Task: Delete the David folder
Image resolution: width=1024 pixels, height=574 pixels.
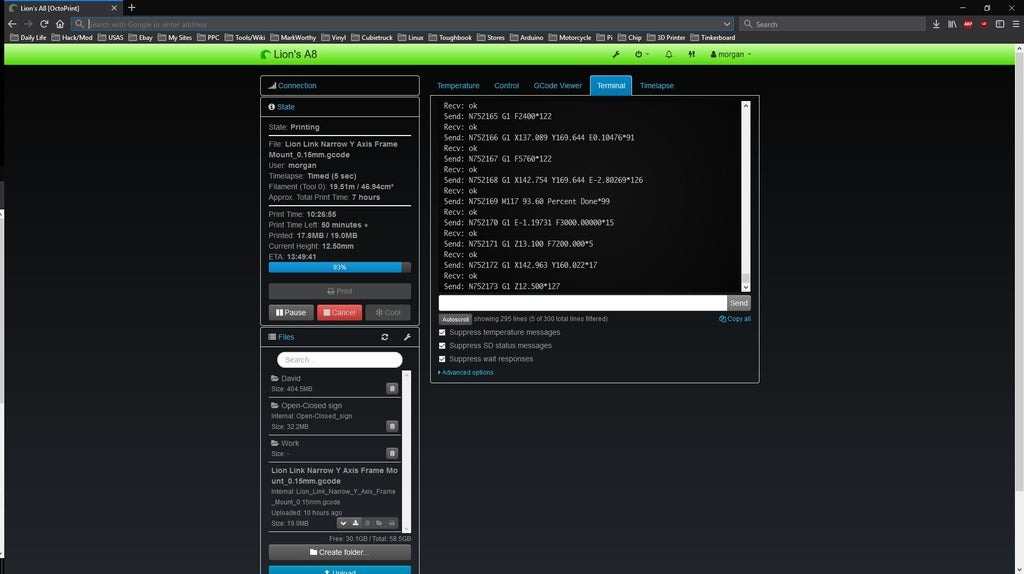Action: coord(392,389)
